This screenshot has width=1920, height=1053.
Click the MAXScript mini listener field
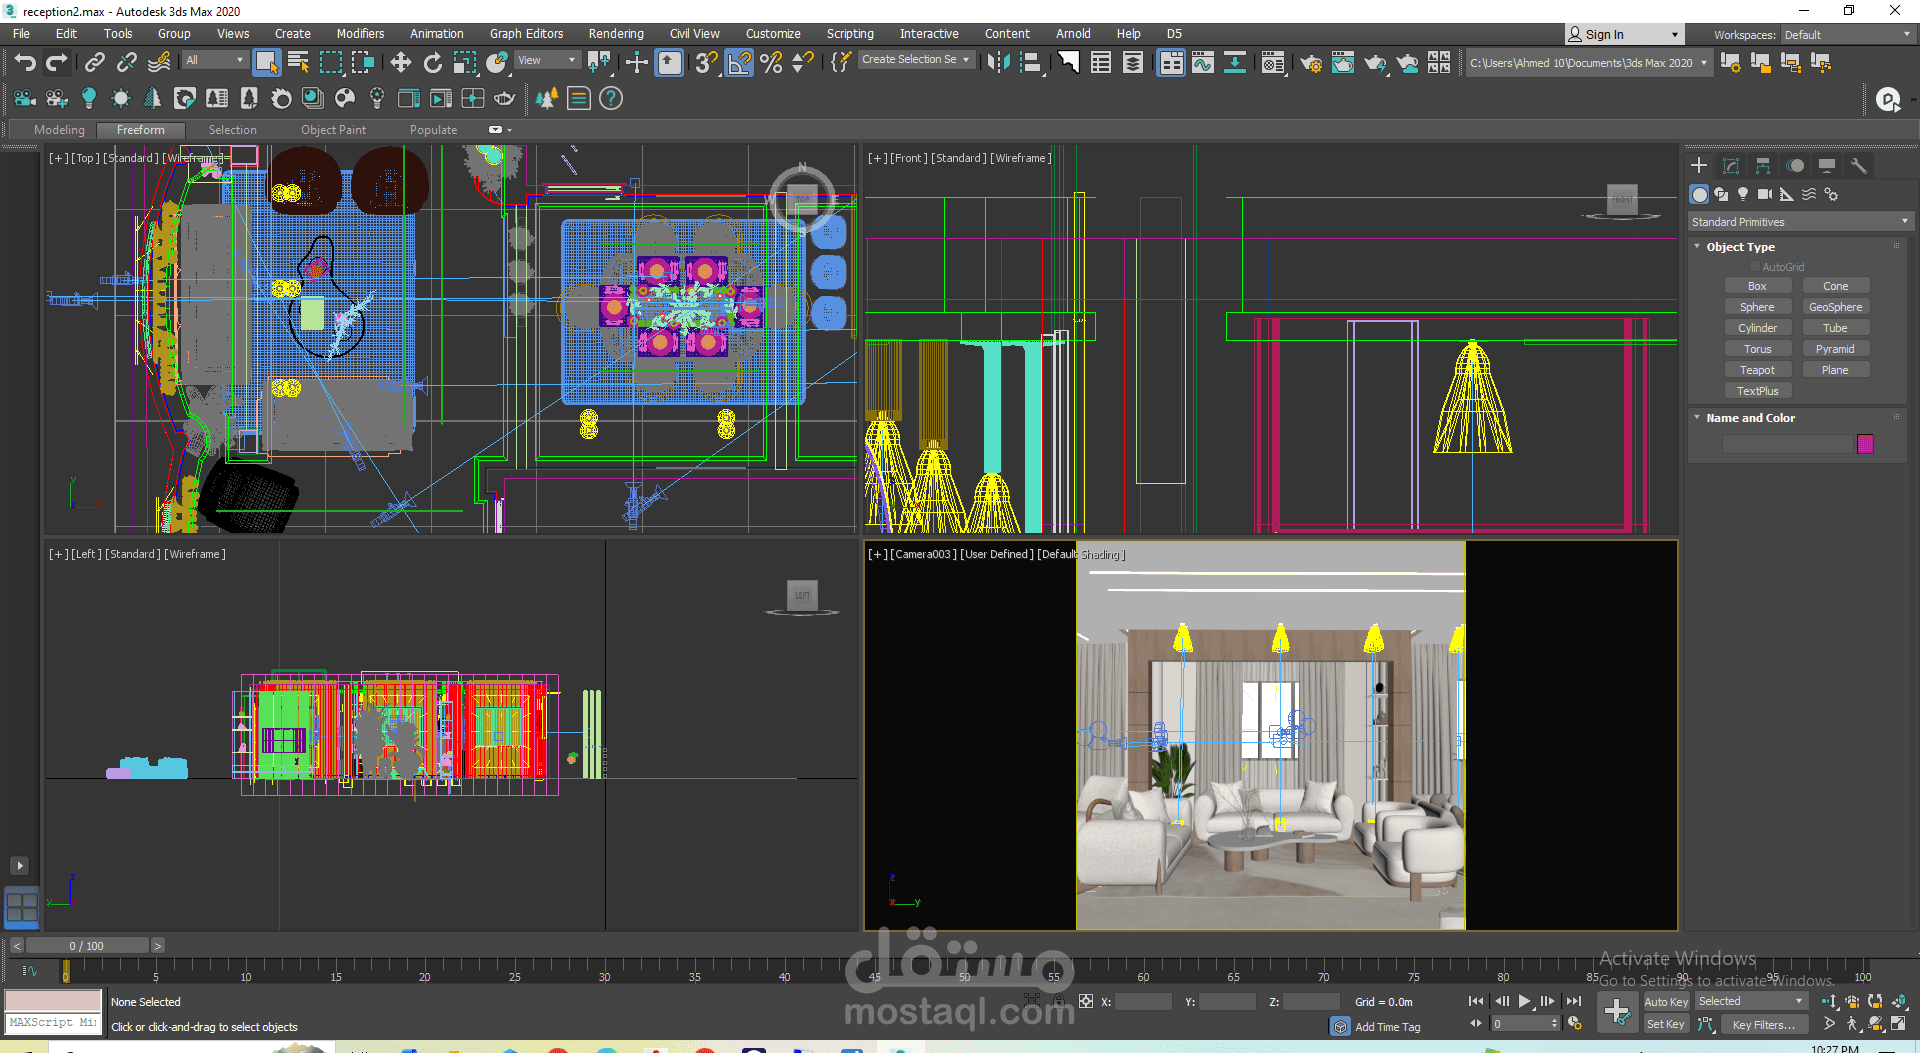click(x=53, y=1023)
